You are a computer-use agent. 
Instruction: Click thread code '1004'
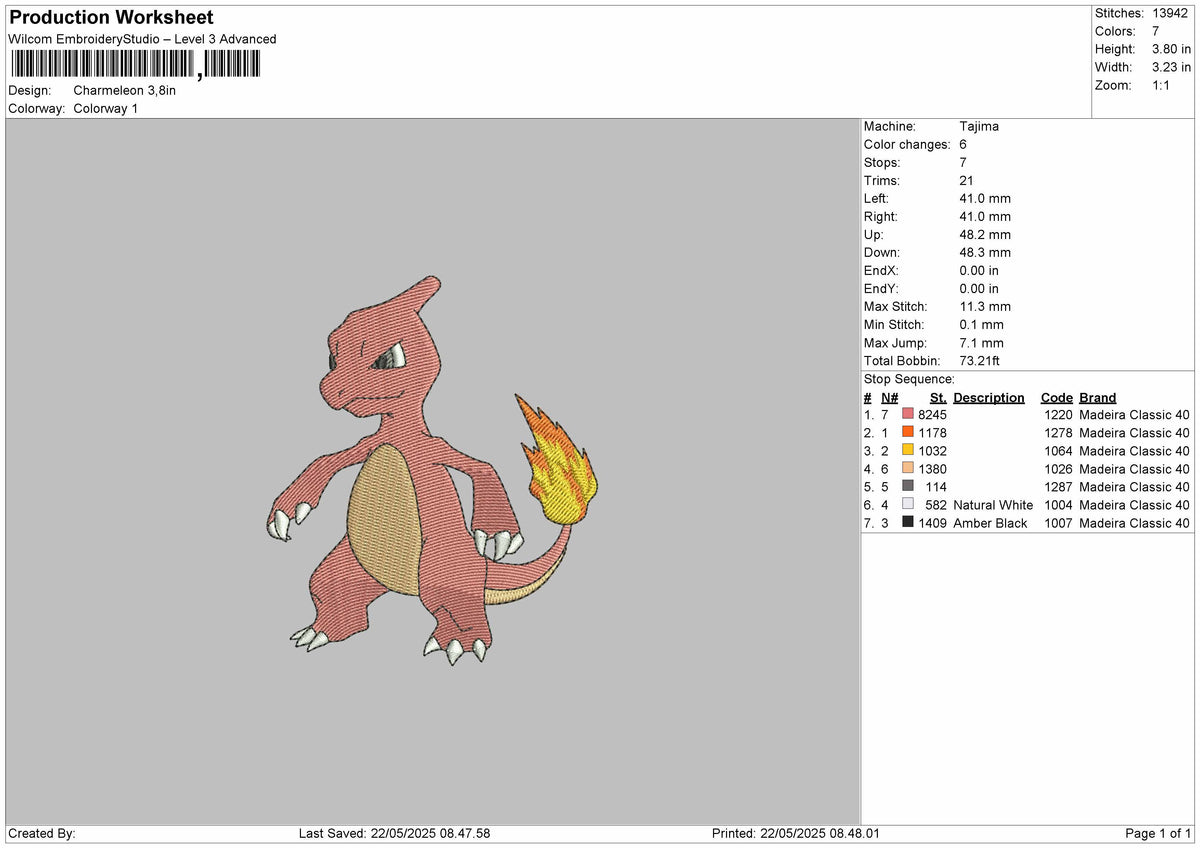click(1058, 505)
